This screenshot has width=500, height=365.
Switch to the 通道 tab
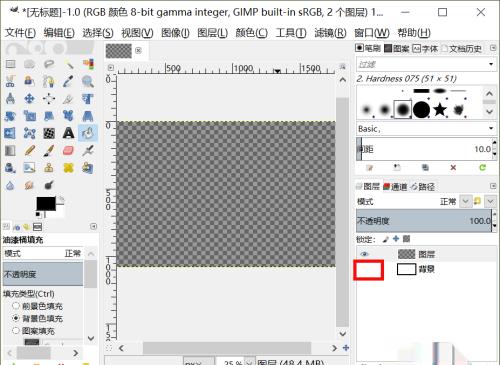click(x=395, y=187)
